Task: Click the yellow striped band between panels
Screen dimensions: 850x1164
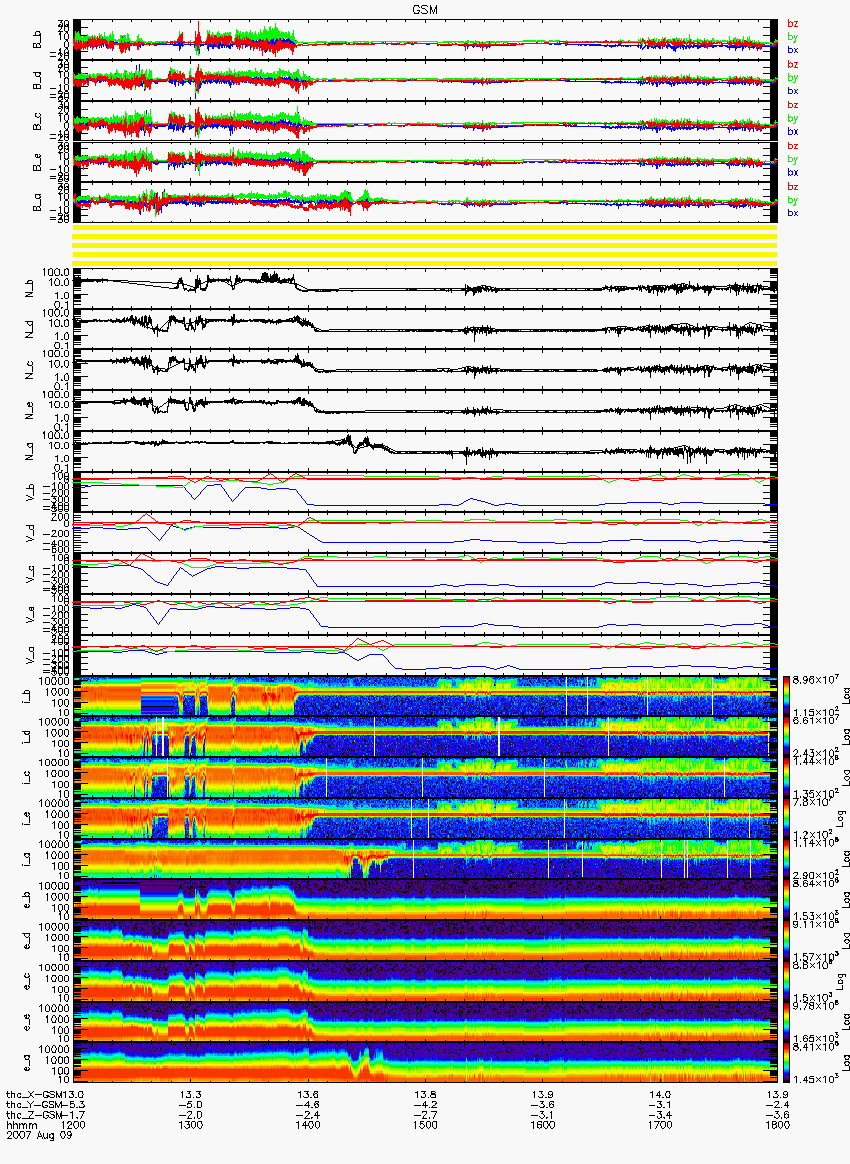Action: [x=425, y=246]
